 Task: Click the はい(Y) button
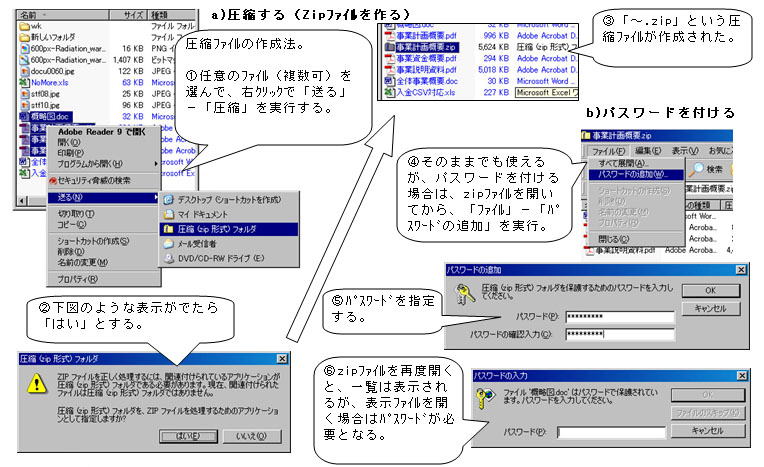point(188,436)
